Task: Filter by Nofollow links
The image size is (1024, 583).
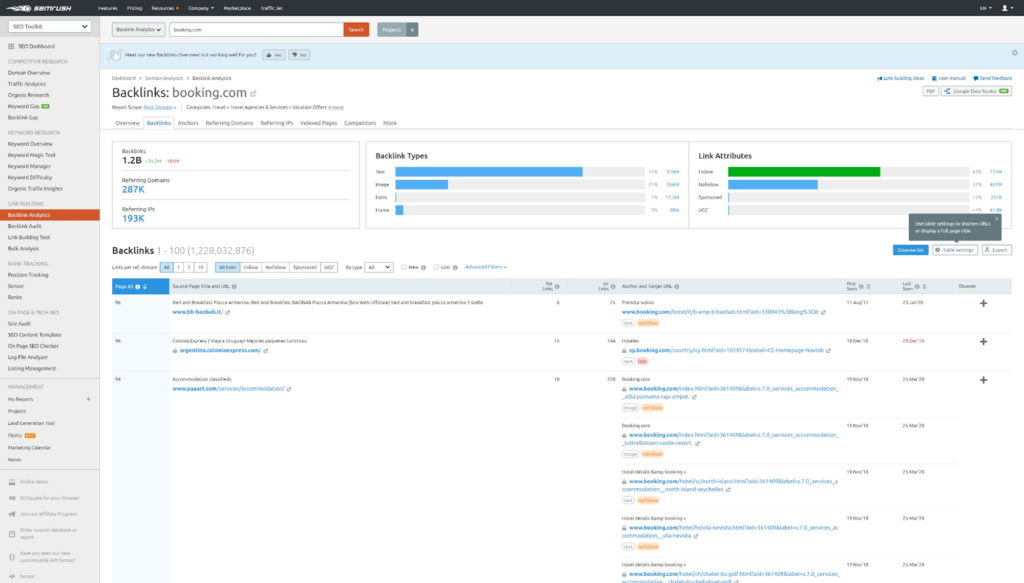Action: tap(276, 267)
